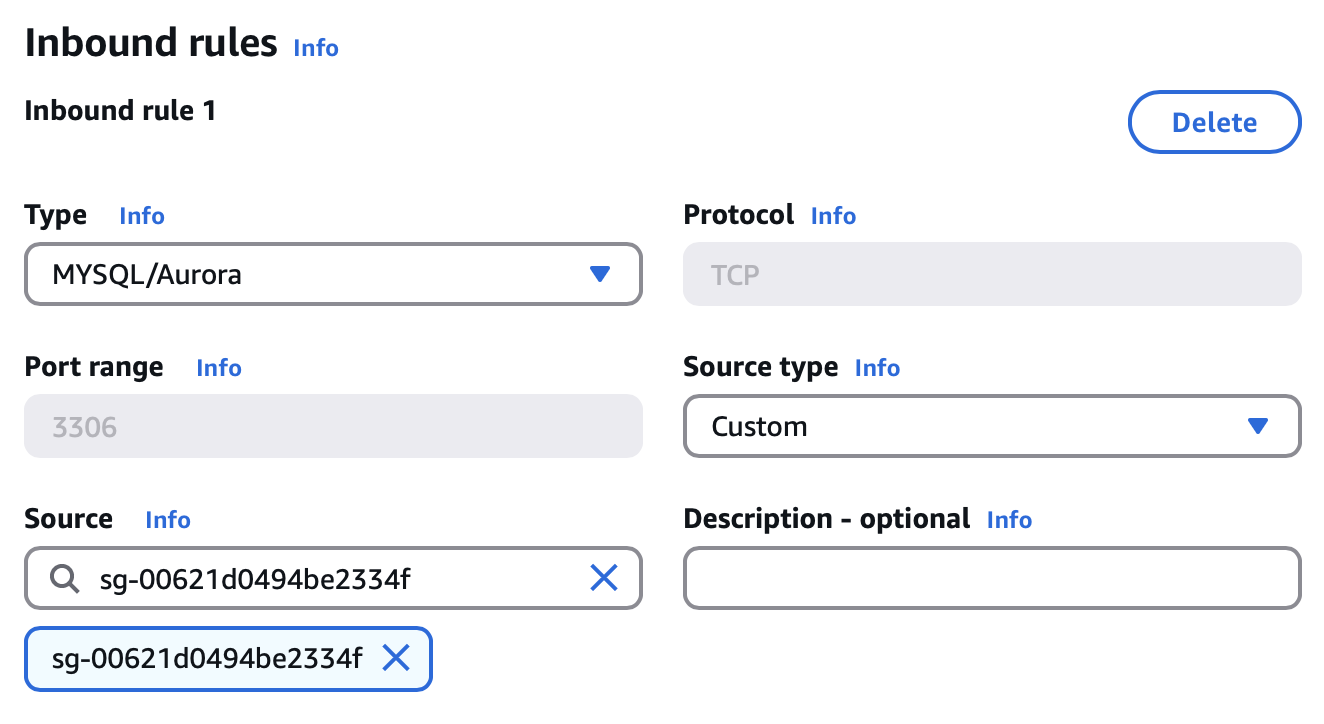The height and width of the screenshot is (724, 1324).
Task: Click Info link next to Type label
Action: [x=142, y=216]
